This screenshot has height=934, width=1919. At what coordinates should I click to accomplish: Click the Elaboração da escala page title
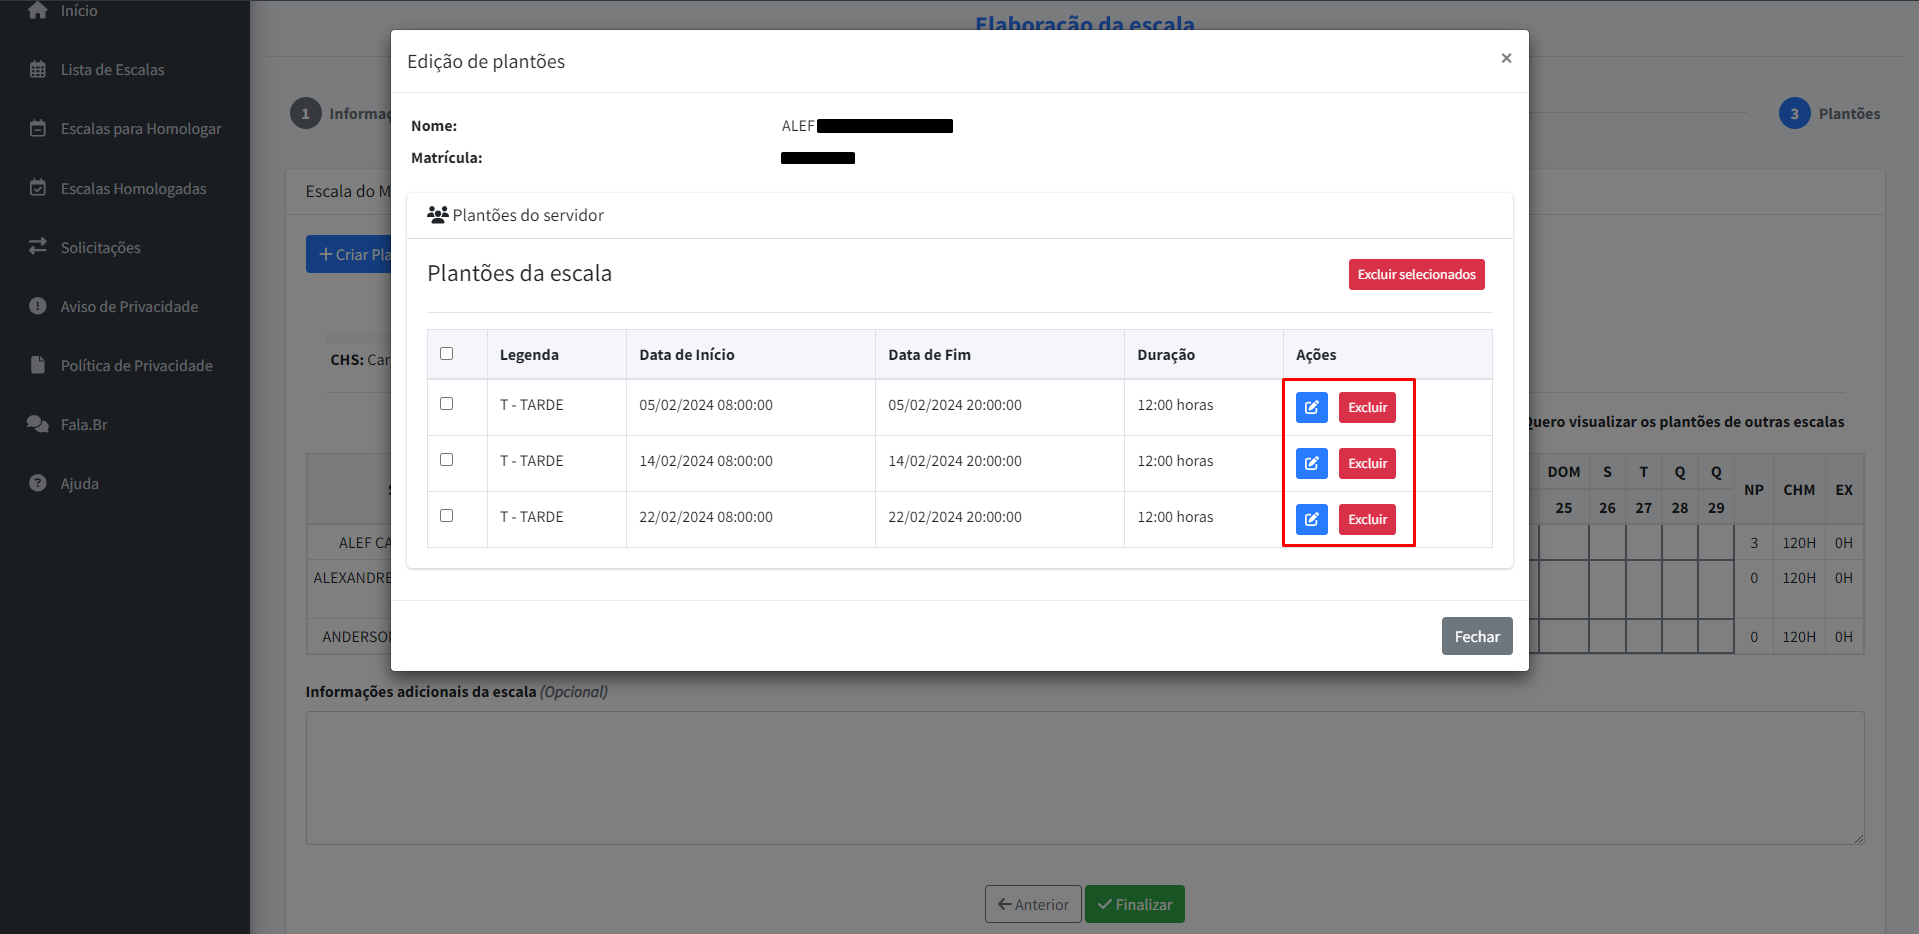click(x=1085, y=23)
